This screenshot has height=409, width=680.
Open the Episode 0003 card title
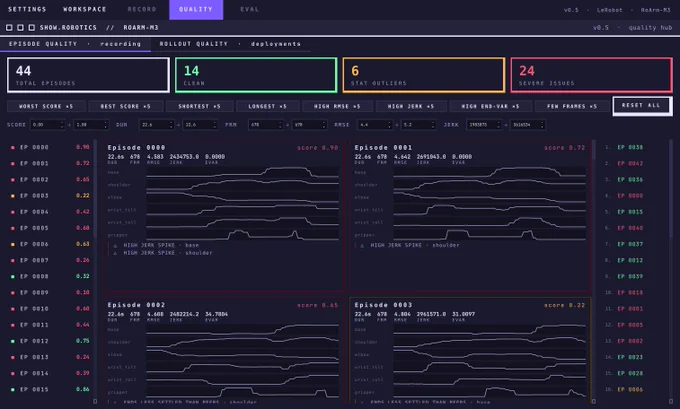[383, 305]
